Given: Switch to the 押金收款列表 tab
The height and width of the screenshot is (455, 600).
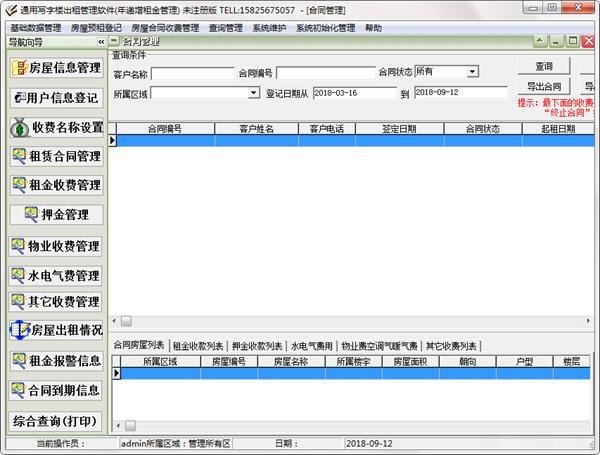Looking at the screenshot, I should tap(257, 345).
